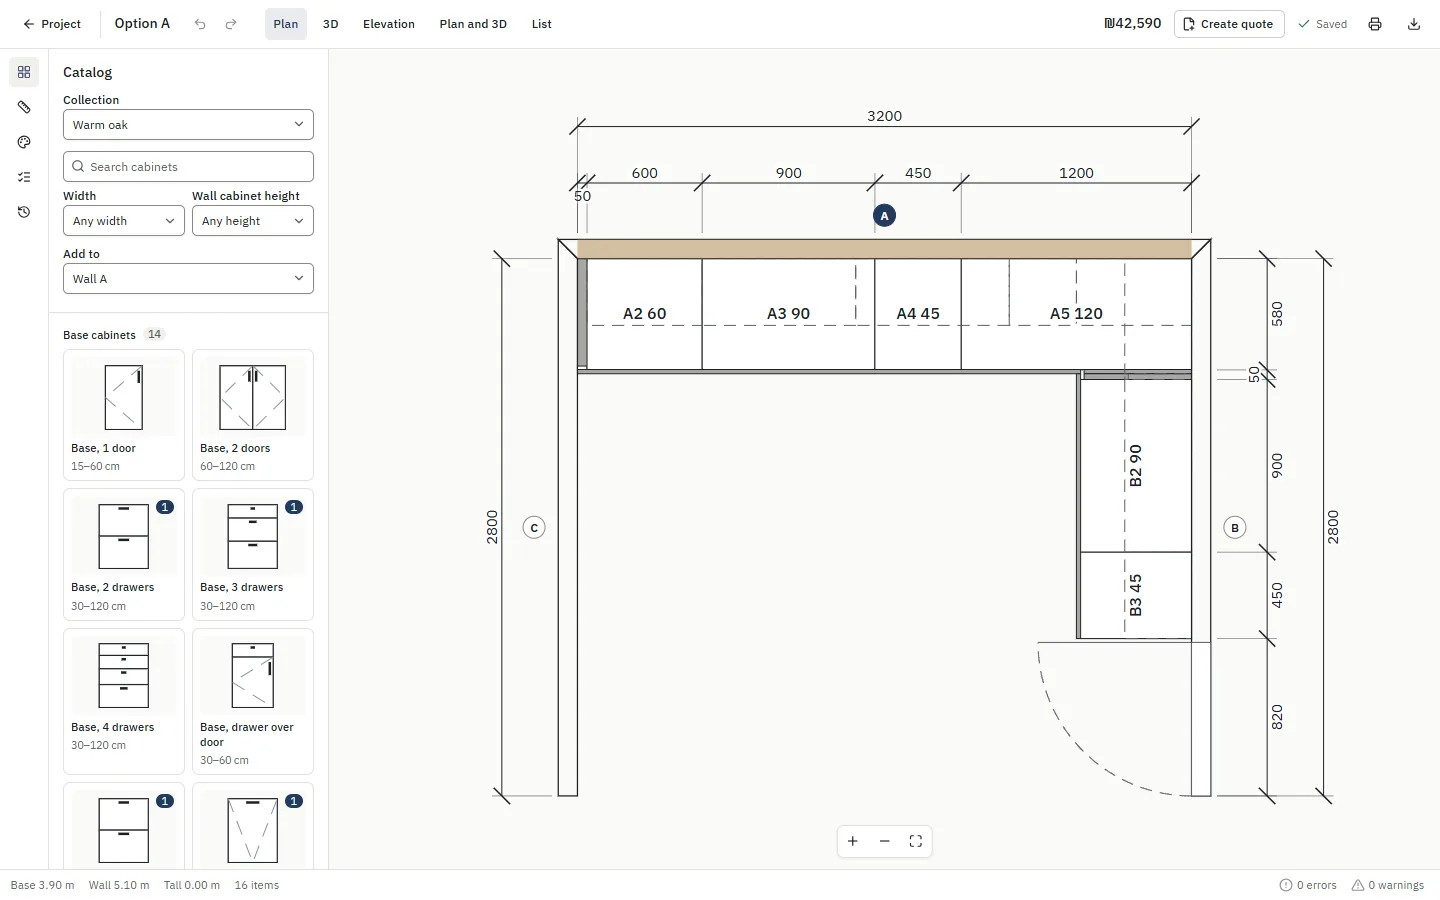Open the measure tool sidebar icon
Screen dimensions: 1440x900
coord(24,107)
